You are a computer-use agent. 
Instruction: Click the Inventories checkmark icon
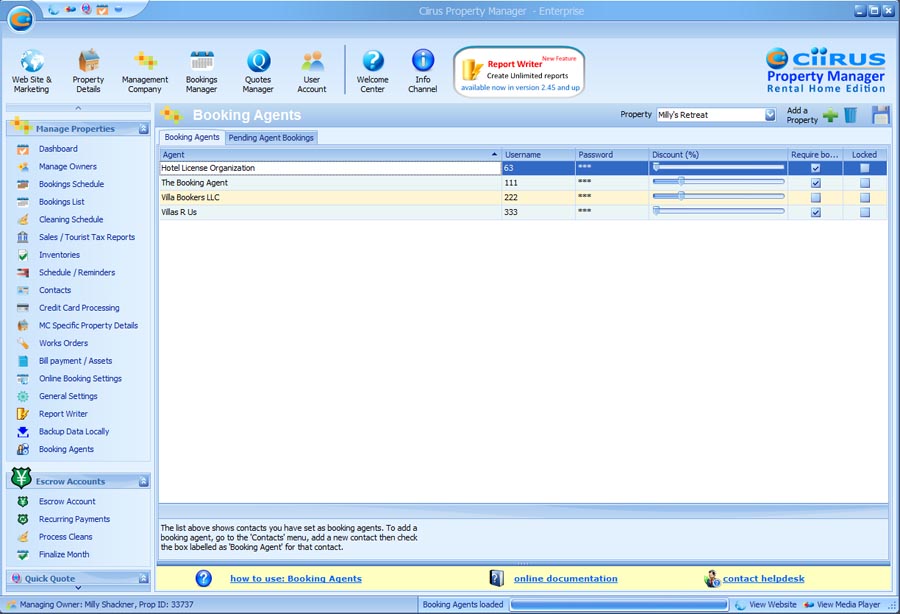[23, 255]
